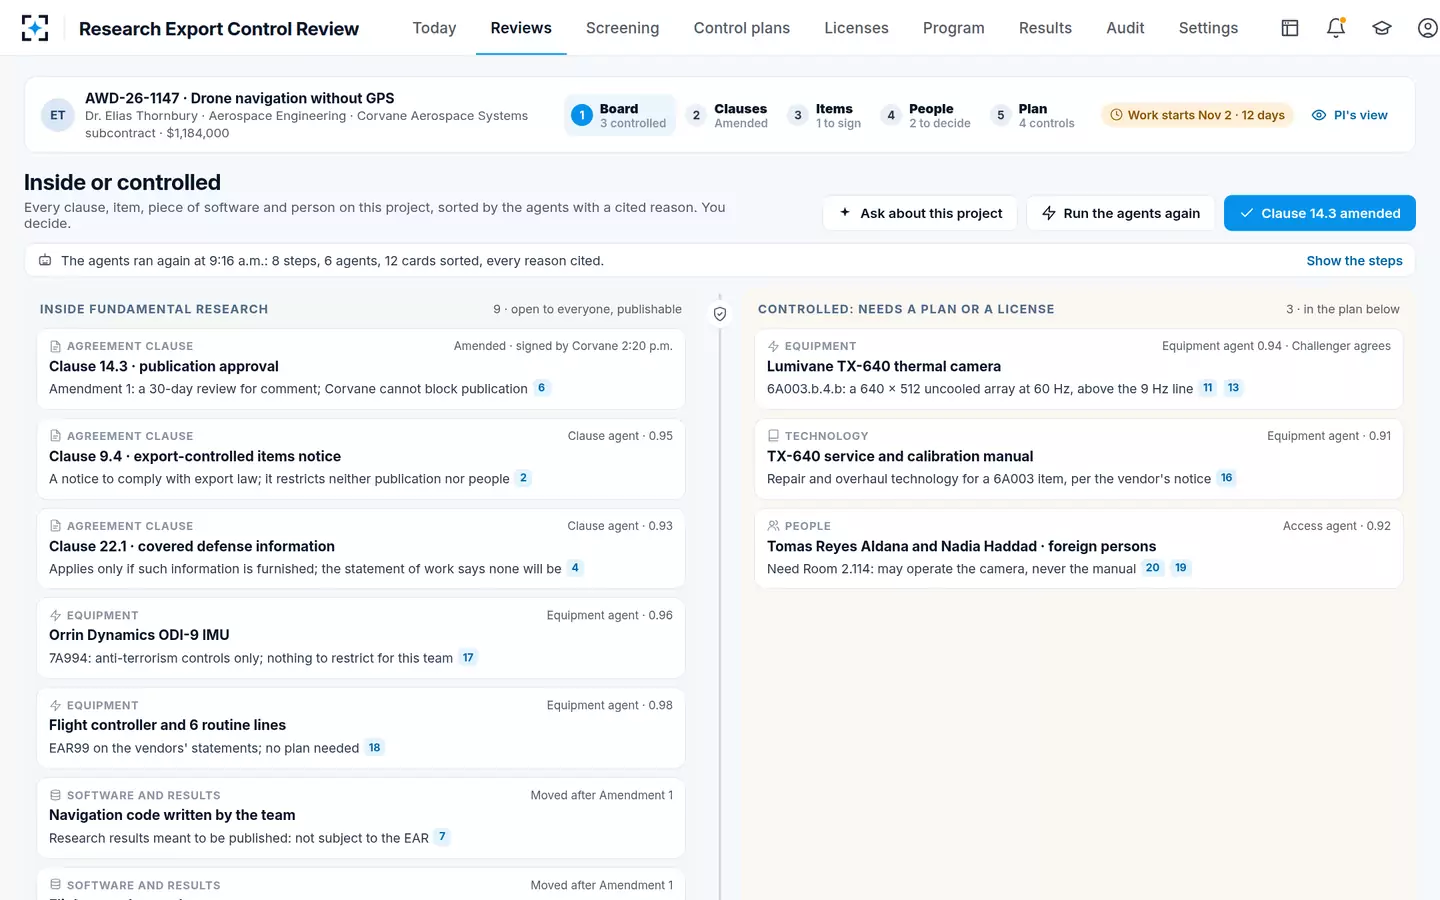The image size is (1440, 900).
Task: Click the shield icon on the column divider
Action: click(720, 314)
